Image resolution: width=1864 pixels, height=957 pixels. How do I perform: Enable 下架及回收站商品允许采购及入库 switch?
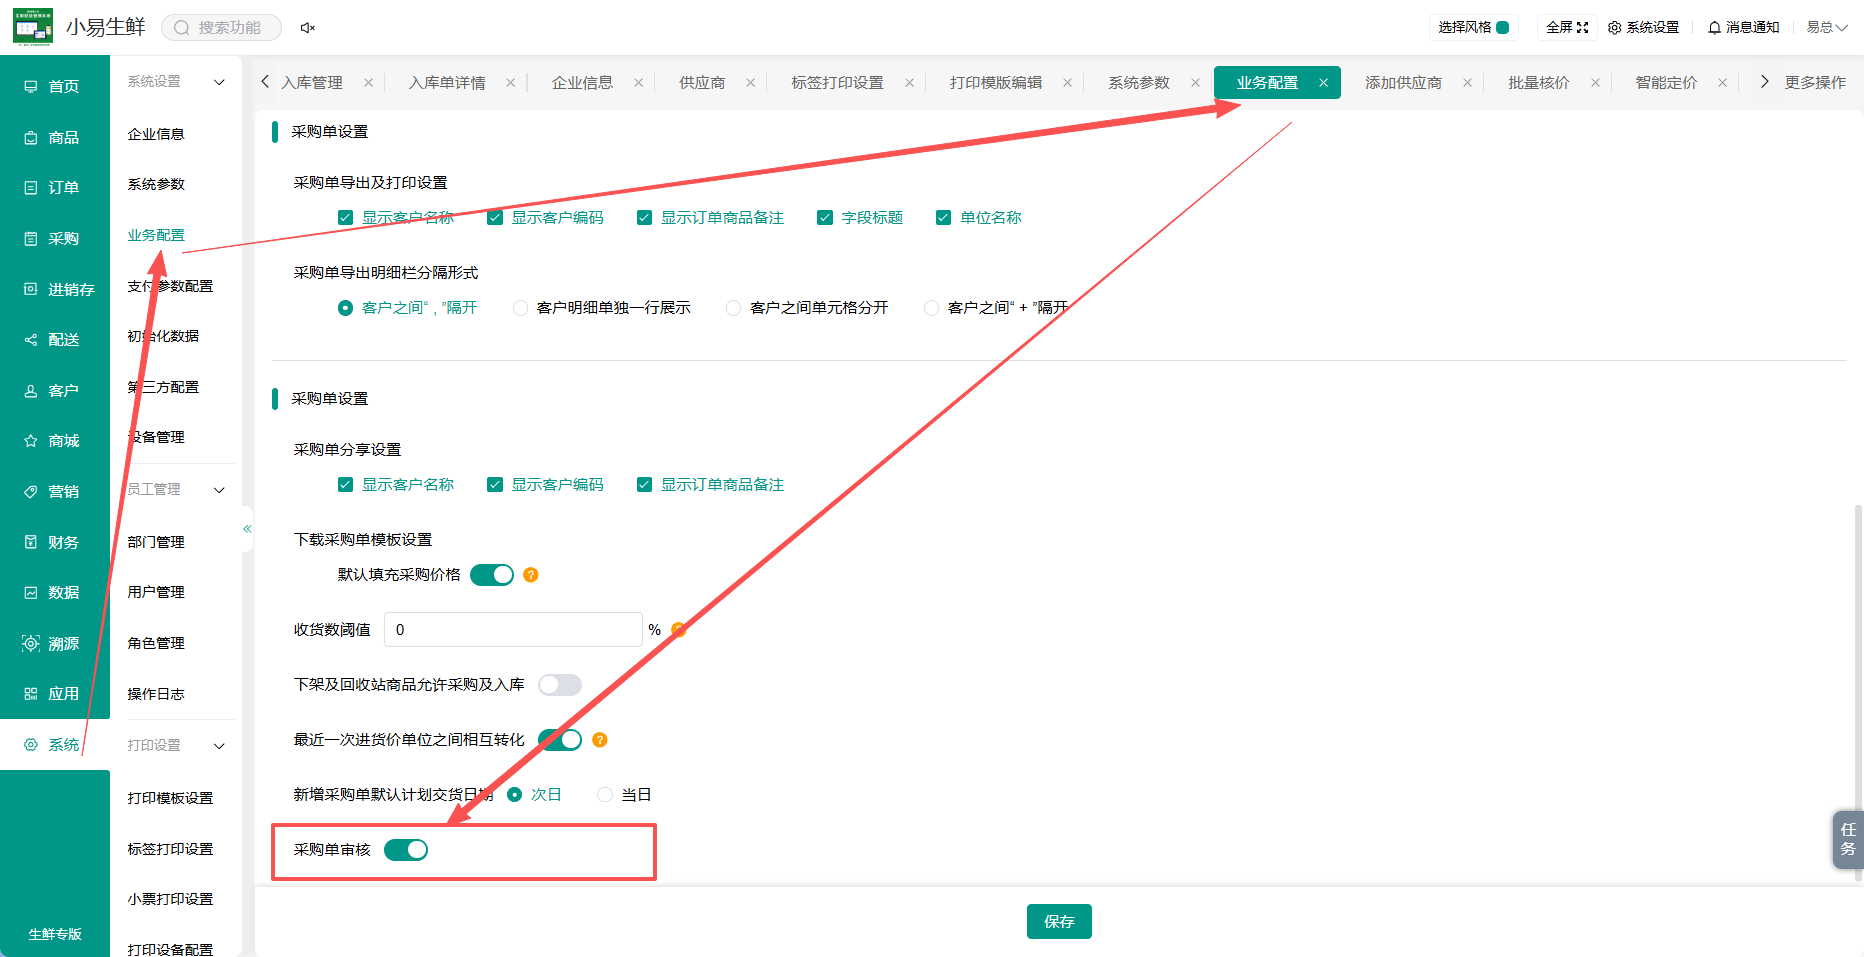pos(560,685)
